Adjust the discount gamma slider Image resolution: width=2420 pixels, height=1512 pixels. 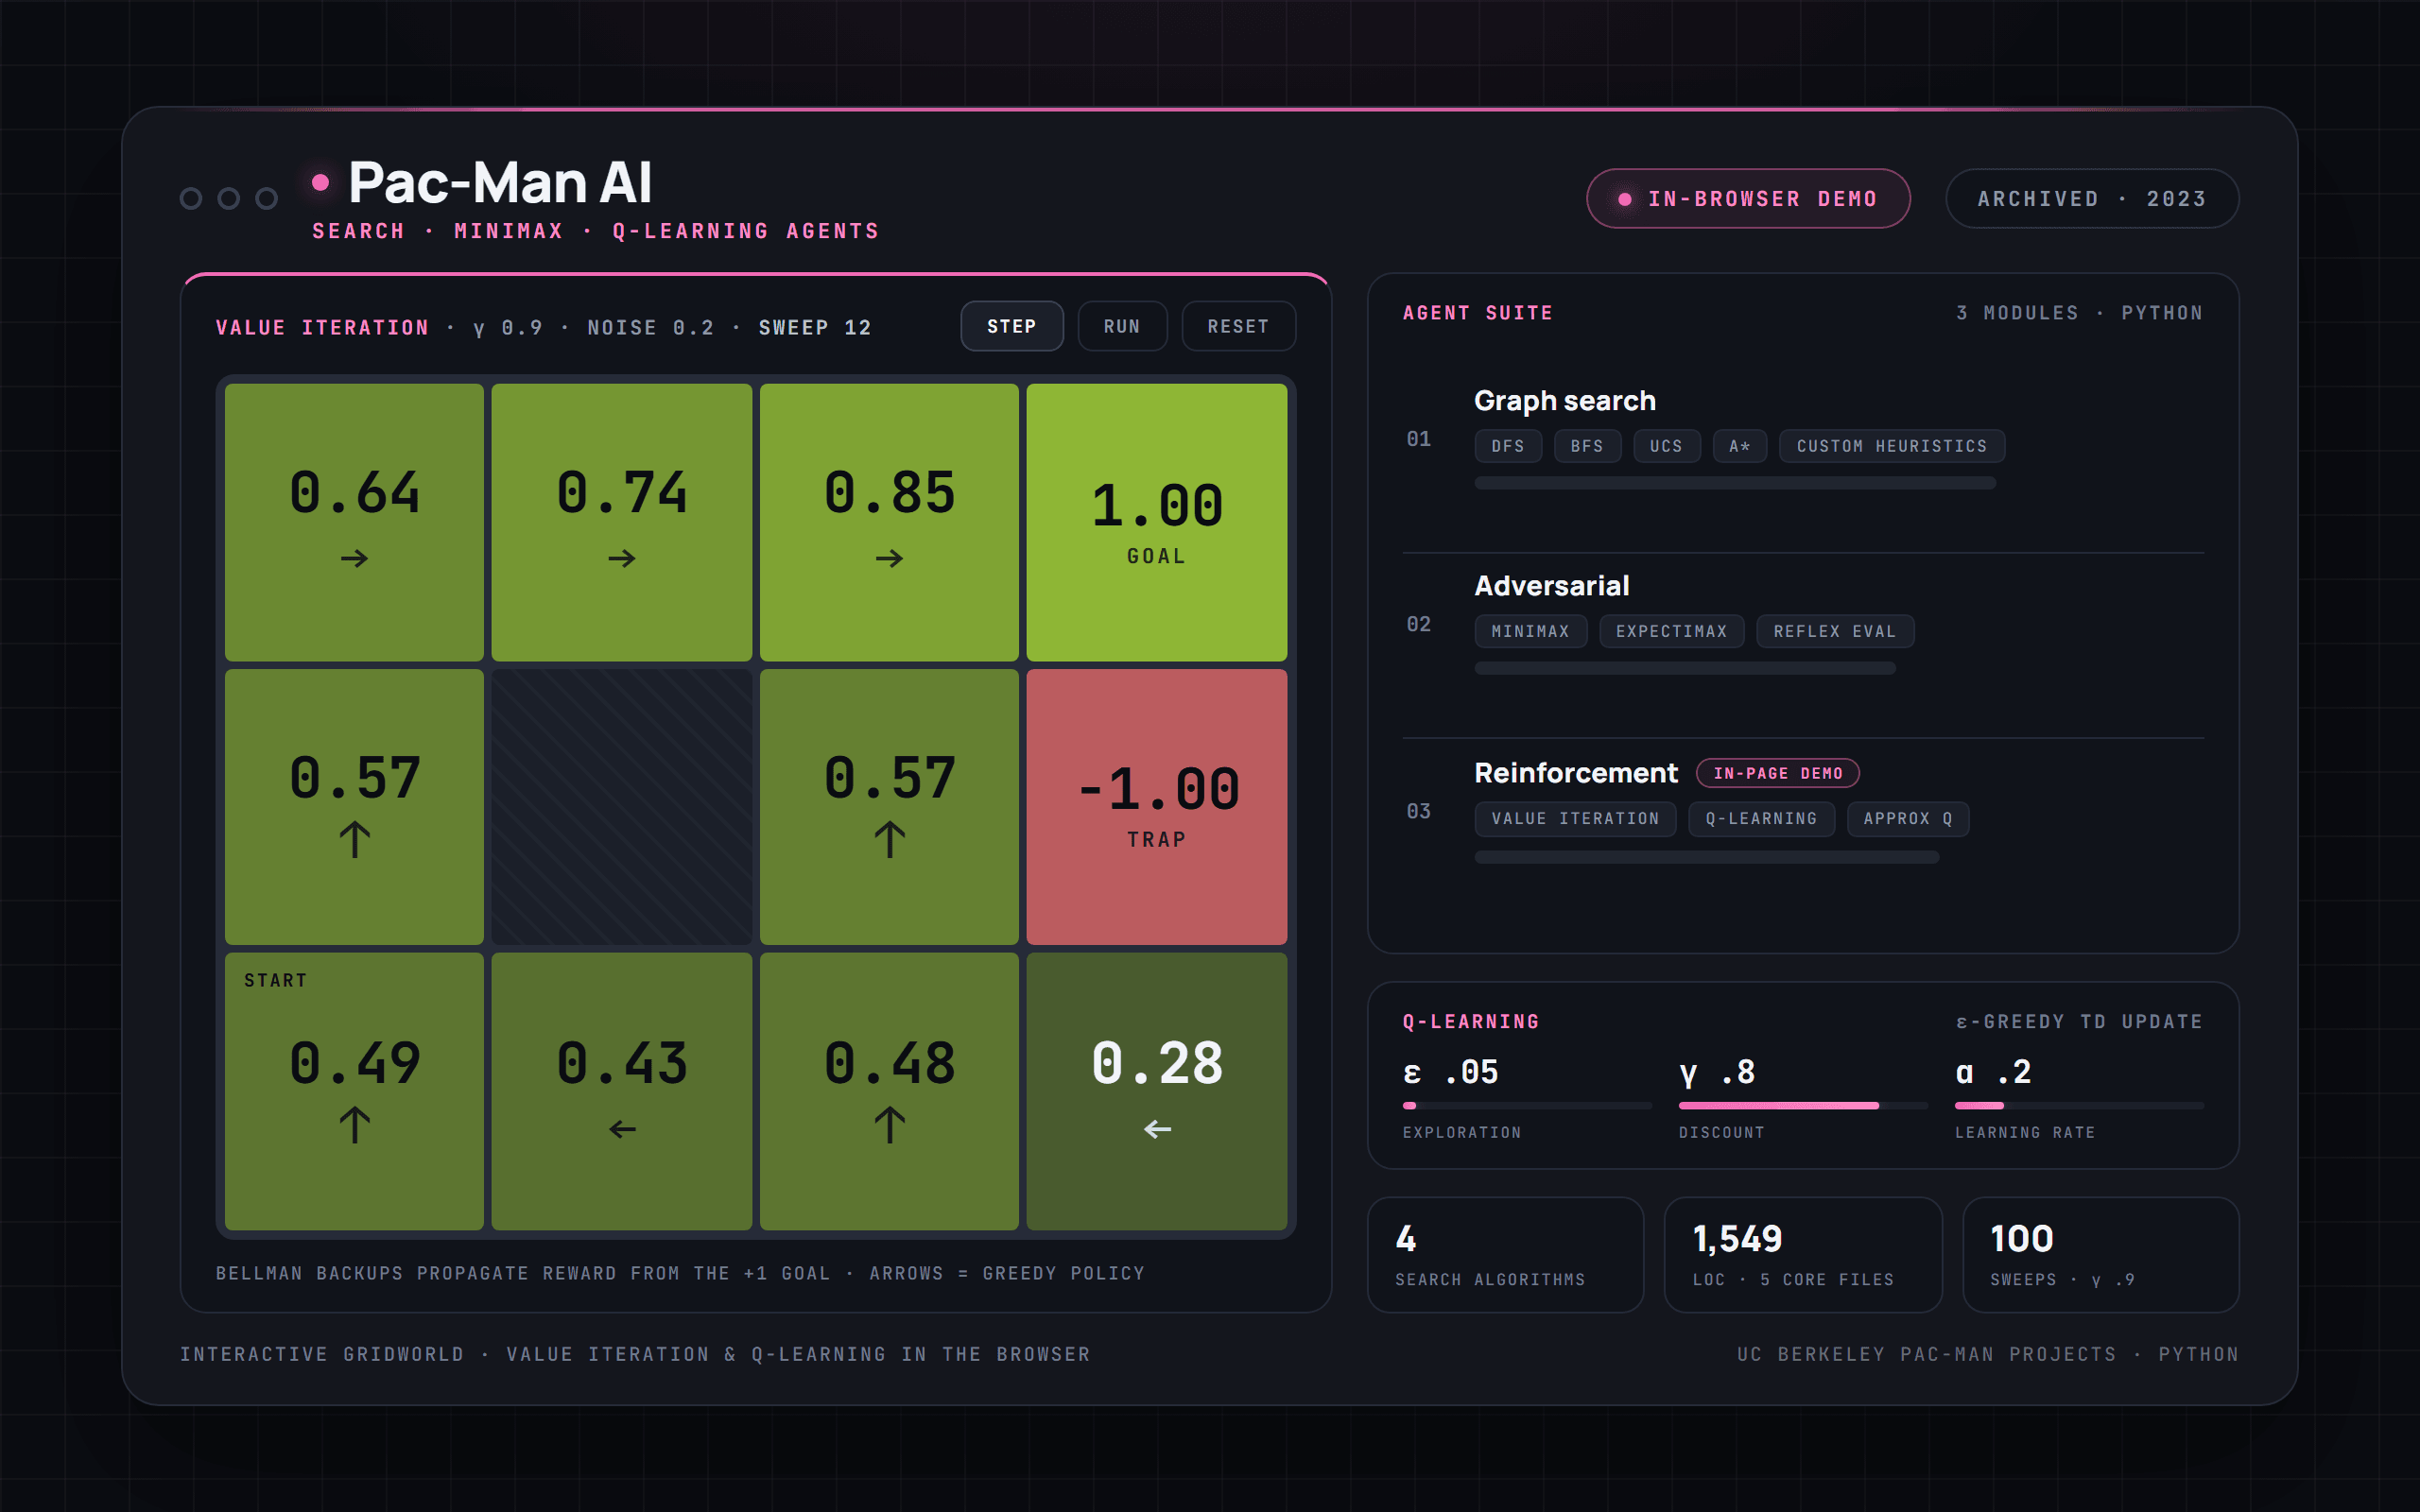[1802, 1105]
